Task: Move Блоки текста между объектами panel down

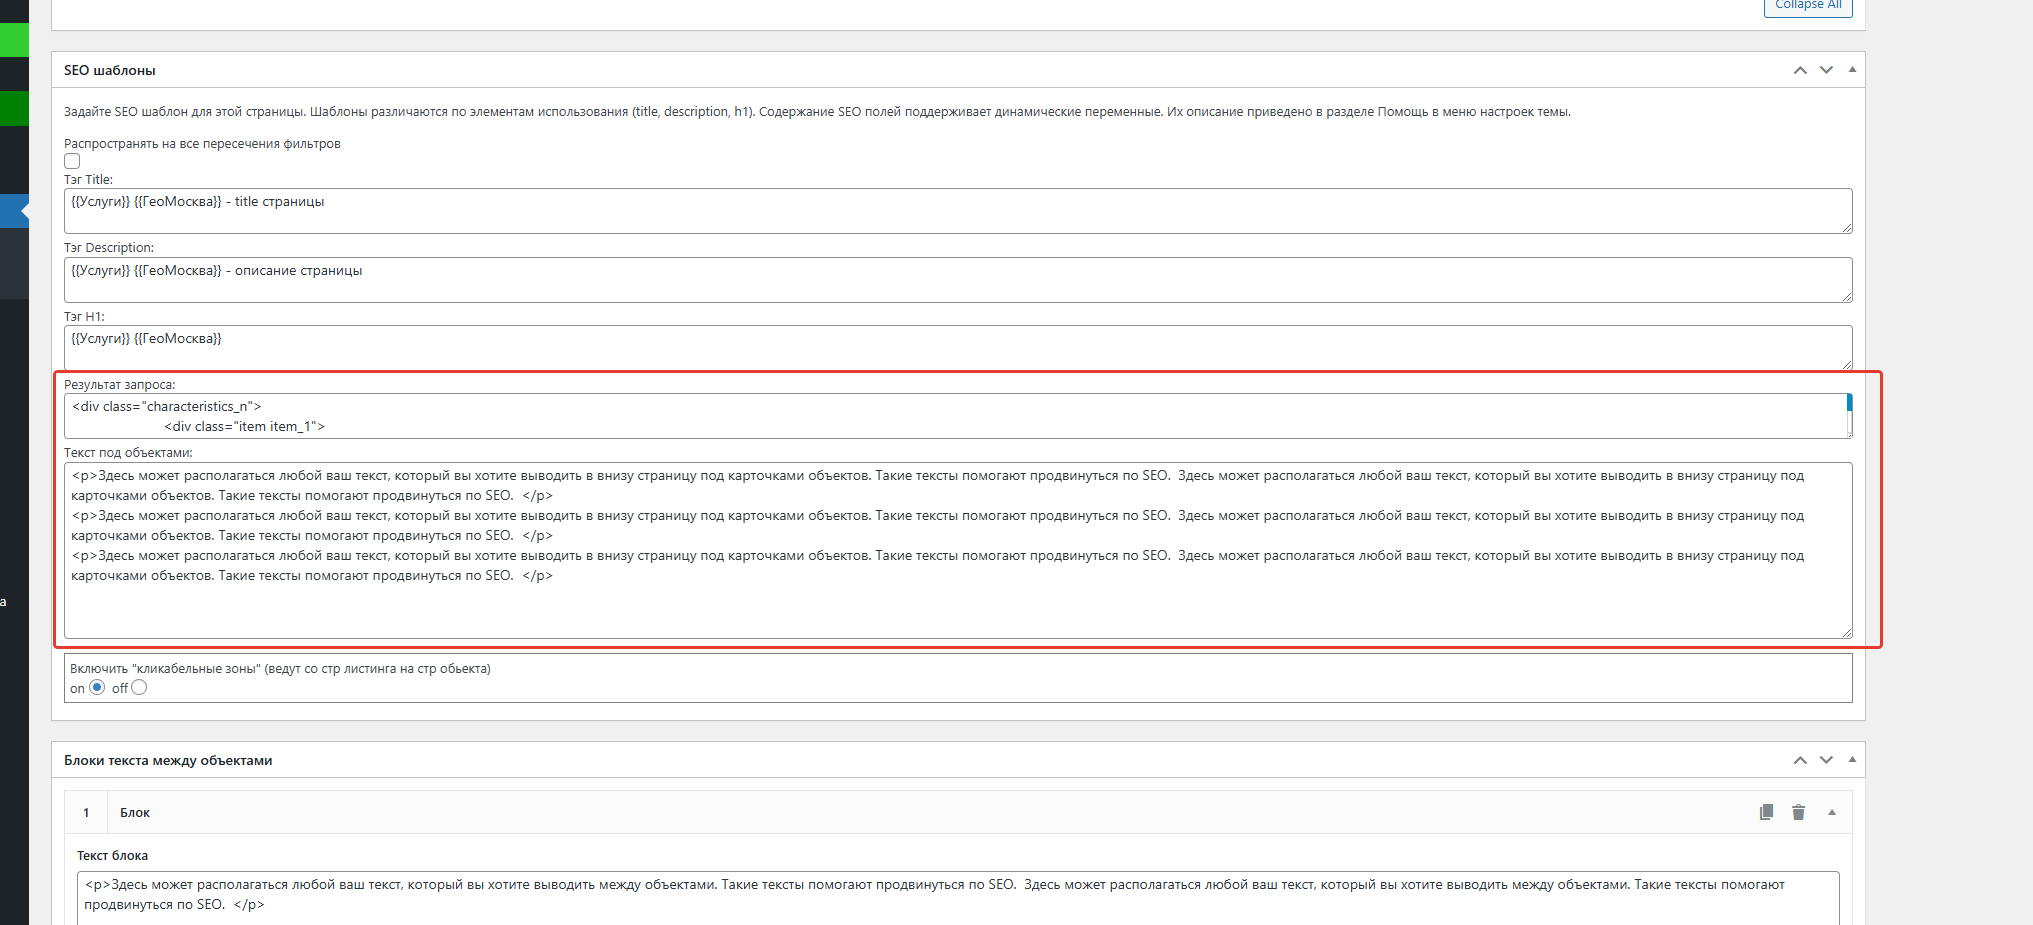Action: 1826,760
